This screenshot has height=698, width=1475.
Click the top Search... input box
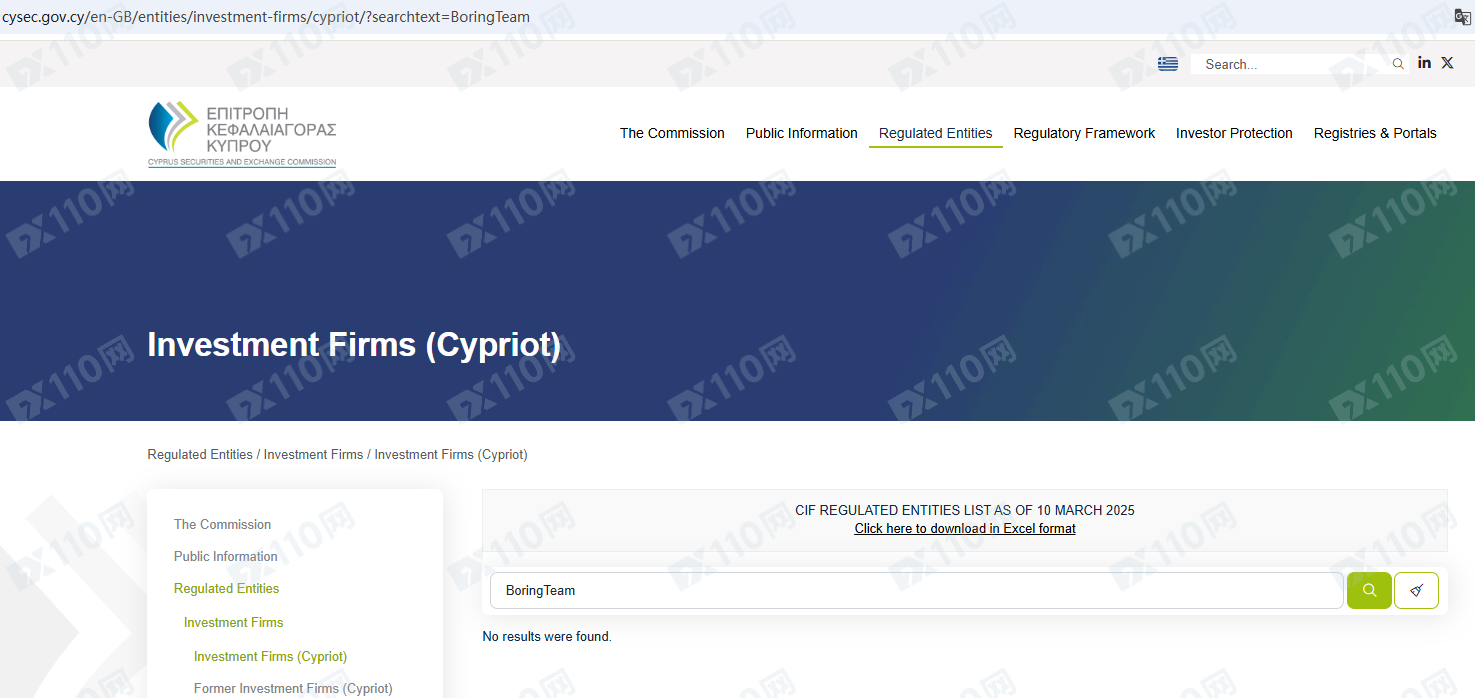(x=1290, y=64)
